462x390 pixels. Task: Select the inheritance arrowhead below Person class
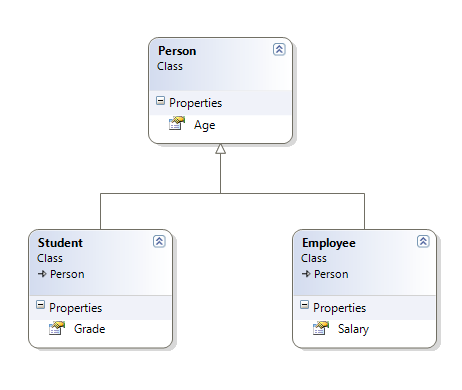[x=220, y=149]
